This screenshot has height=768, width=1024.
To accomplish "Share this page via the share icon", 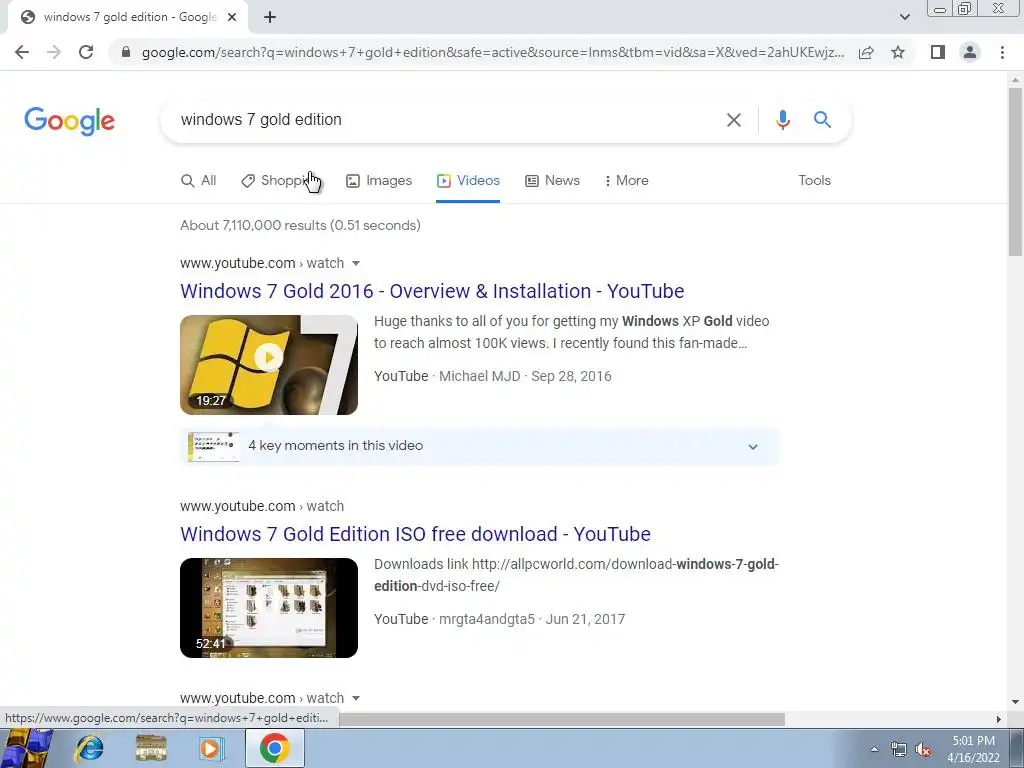I will tap(866, 52).
